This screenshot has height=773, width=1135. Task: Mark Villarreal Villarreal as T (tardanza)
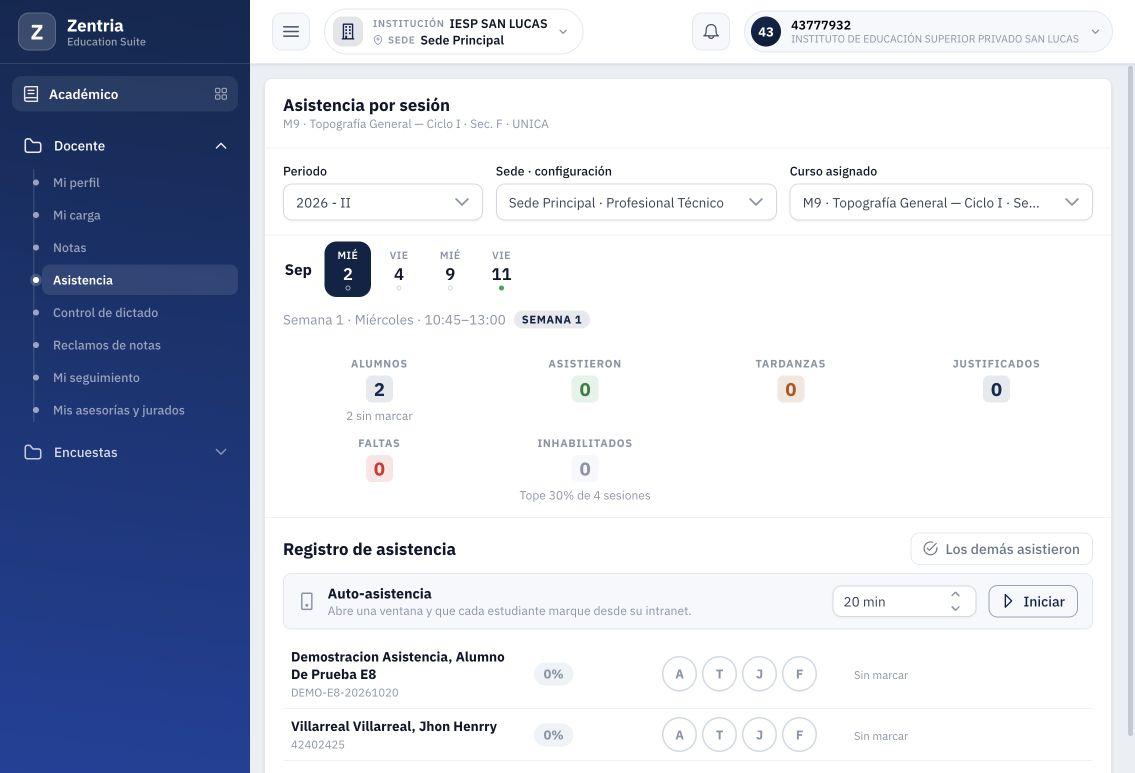[x=720, y=735]
